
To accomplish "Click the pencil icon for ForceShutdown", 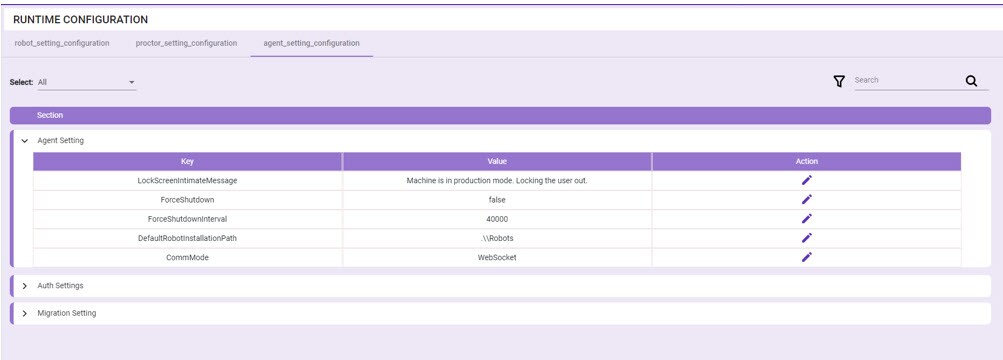I will click(807, 200).
